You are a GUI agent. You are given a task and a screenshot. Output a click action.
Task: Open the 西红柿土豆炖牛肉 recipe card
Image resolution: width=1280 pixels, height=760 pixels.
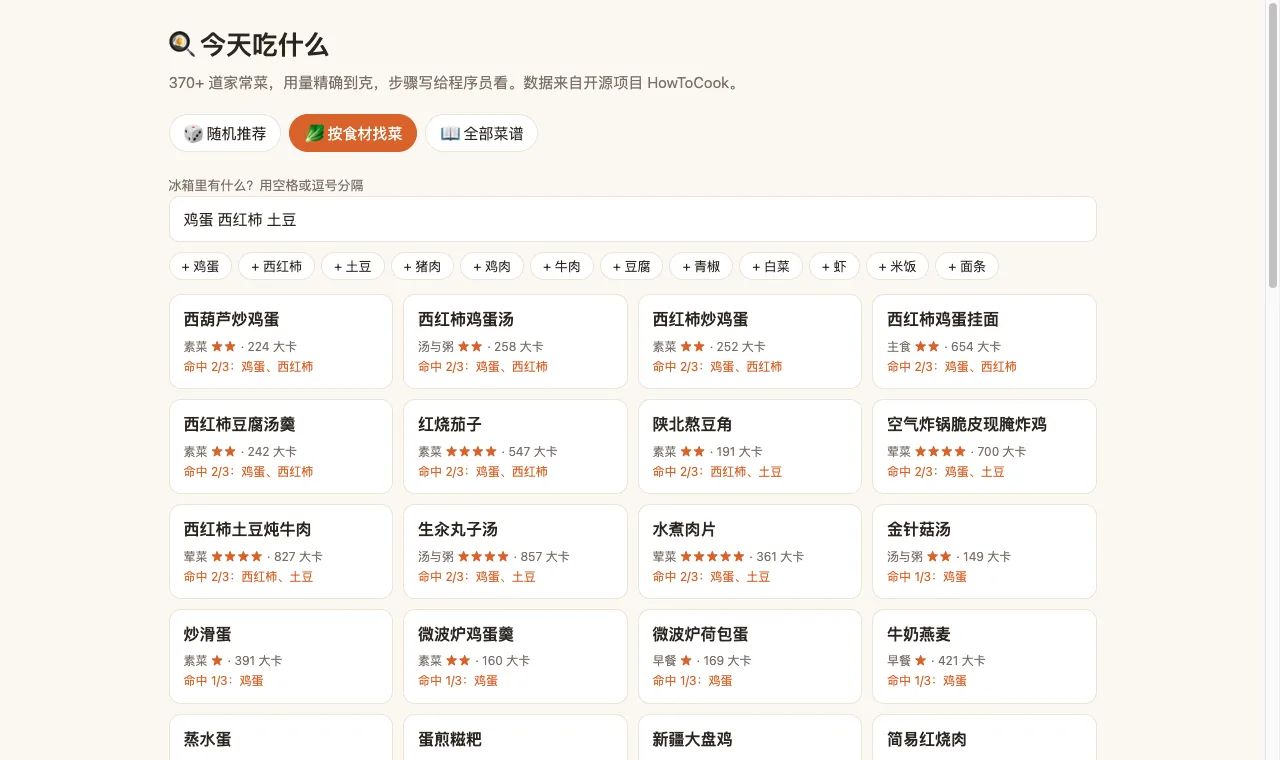click(281, 551)
